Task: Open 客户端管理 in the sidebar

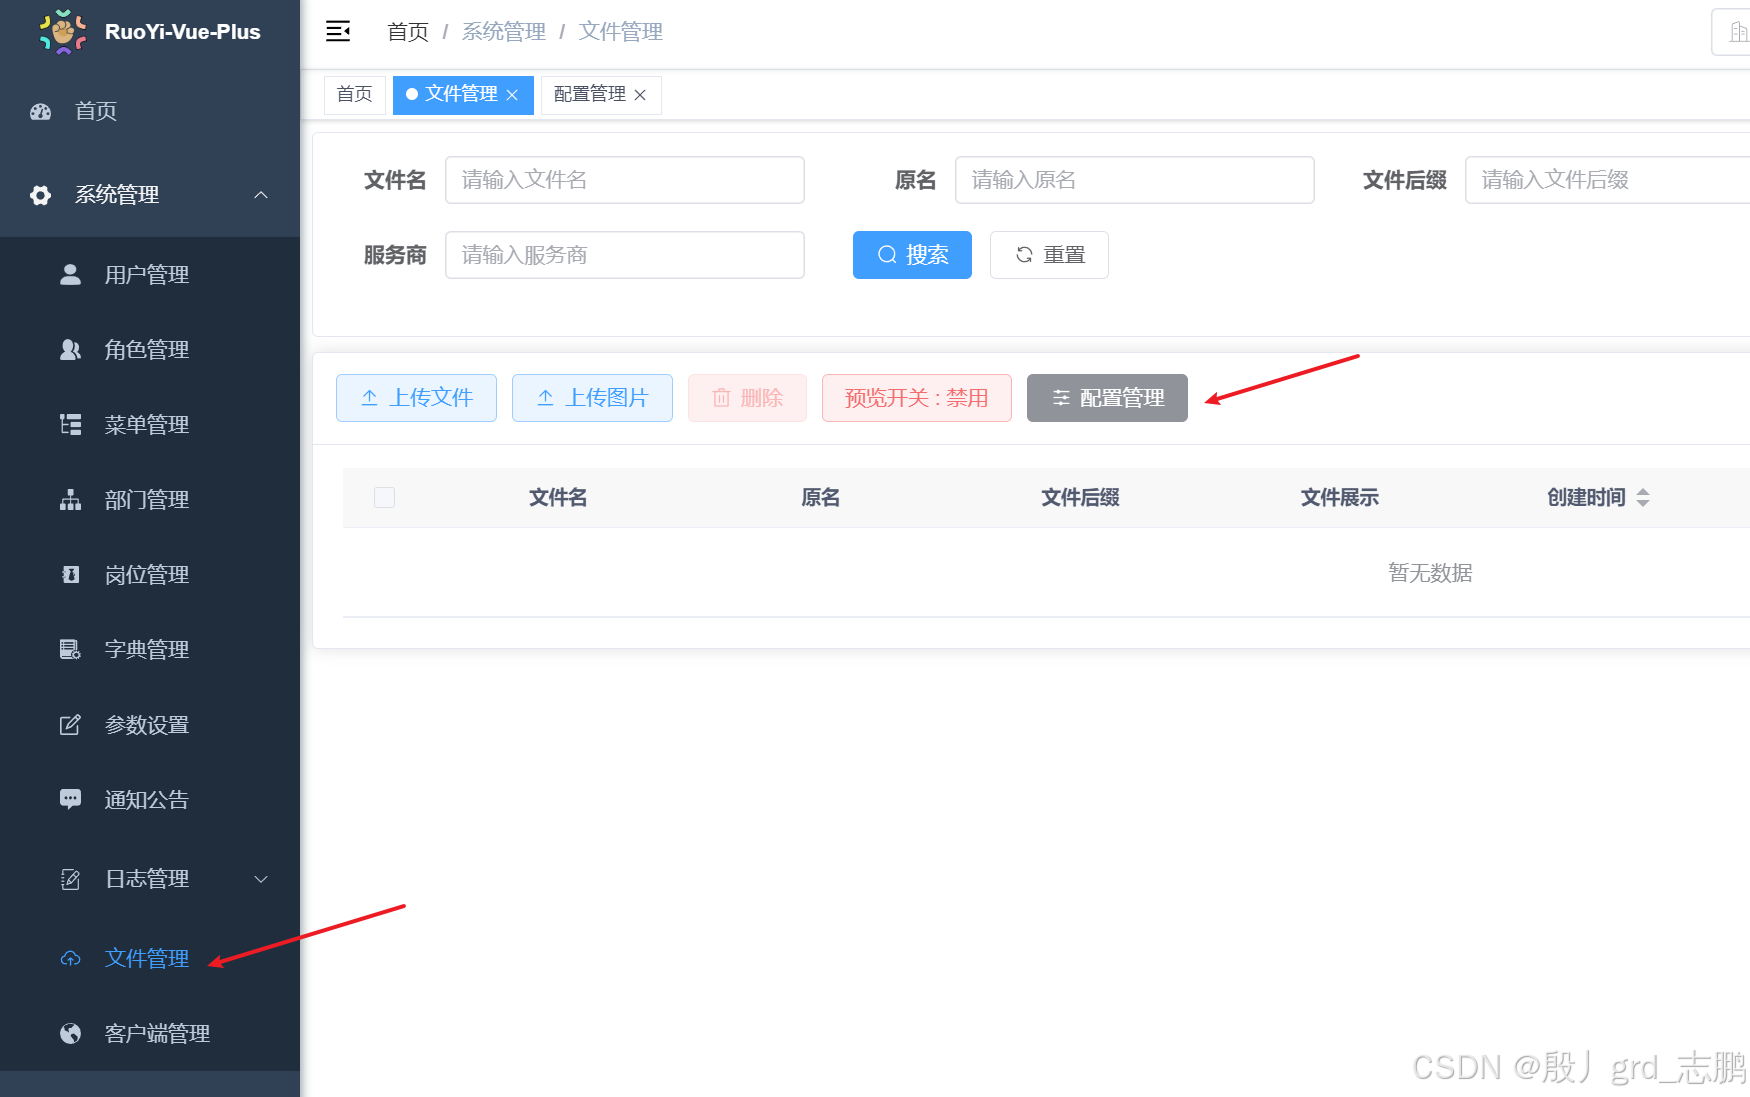Action: (150, 1033)
